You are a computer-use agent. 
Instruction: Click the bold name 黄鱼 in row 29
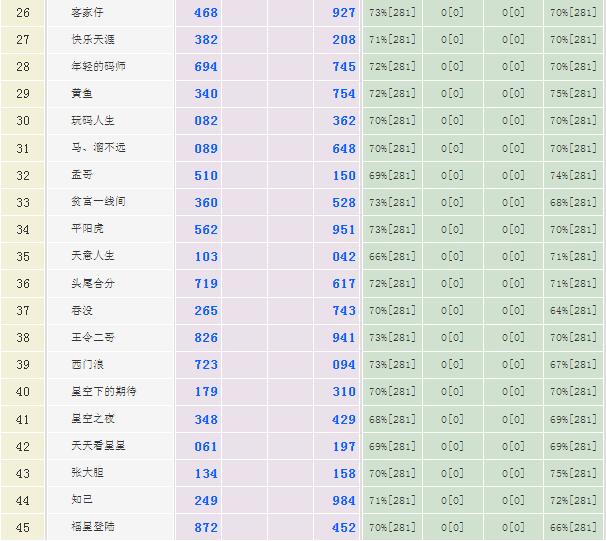[x=81, y=94]
